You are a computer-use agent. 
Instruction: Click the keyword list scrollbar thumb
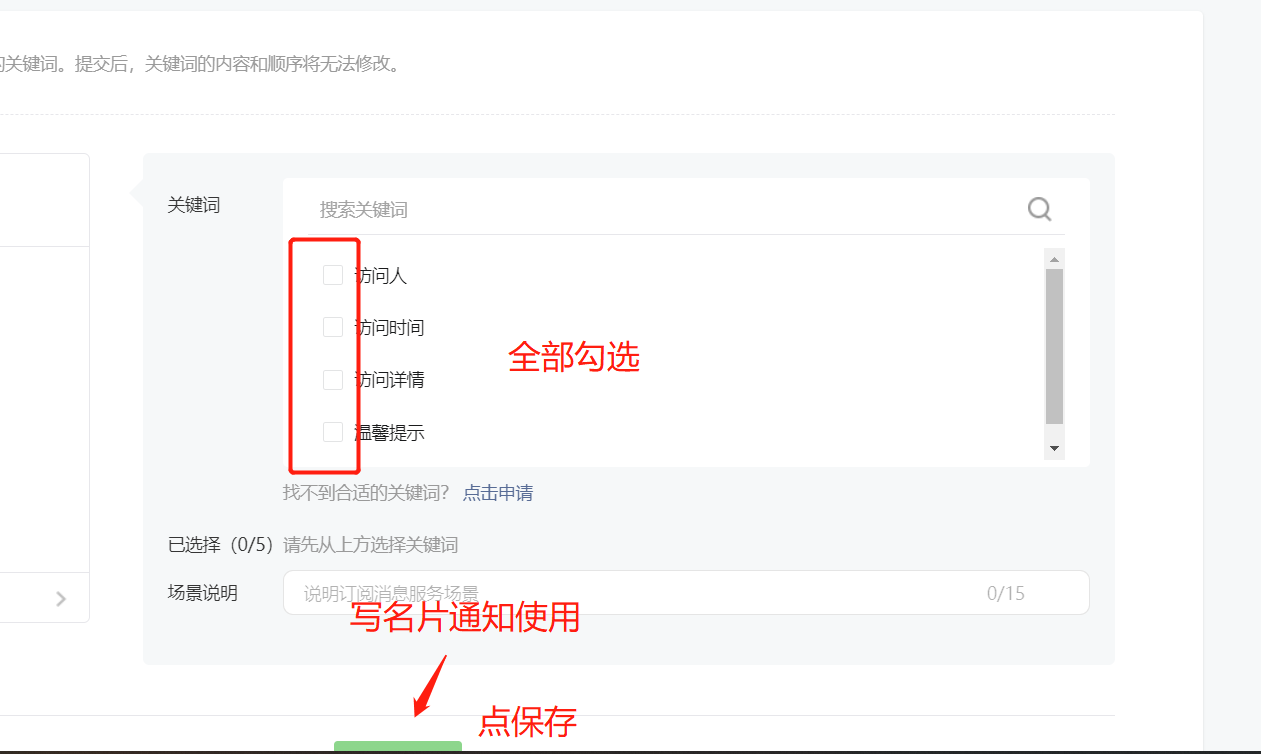[1054, 346]
